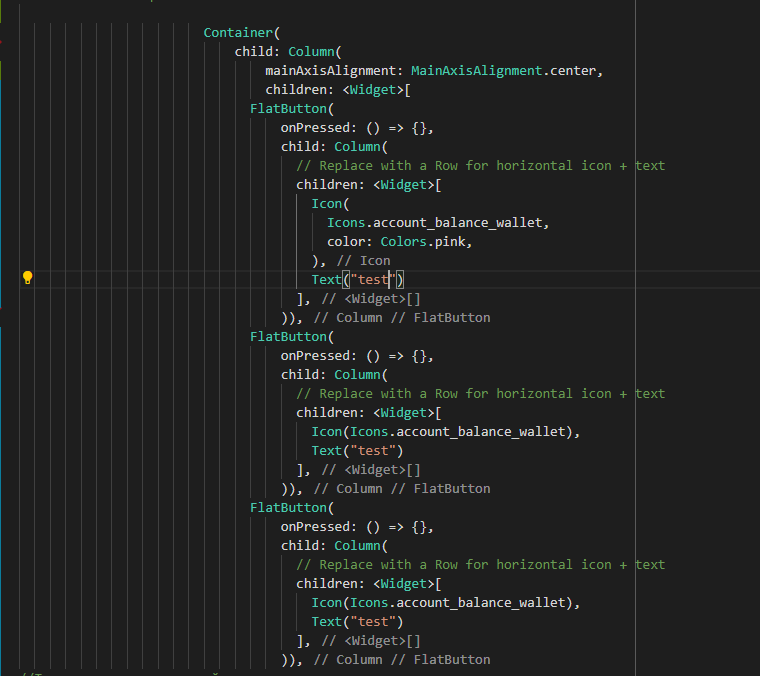Viewport: 760px width, 676px height.
Task: Click the topmost "FlatButton(" keyword
Action: point(292,109)
